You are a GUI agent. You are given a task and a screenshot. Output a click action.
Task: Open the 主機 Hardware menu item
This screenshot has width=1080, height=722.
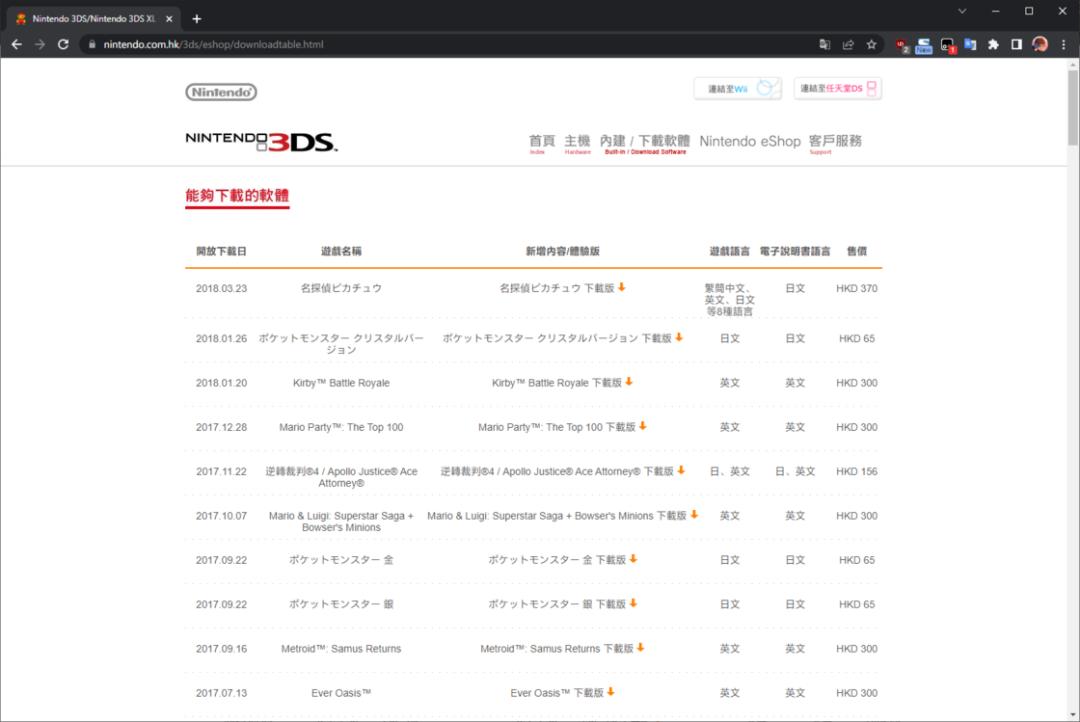click(577, 143)
